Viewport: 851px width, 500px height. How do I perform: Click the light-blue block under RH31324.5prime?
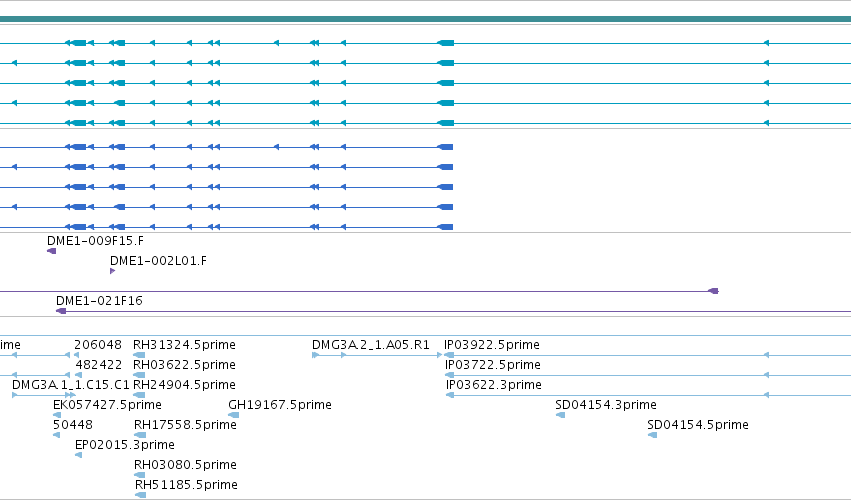[x=139, y=355]
